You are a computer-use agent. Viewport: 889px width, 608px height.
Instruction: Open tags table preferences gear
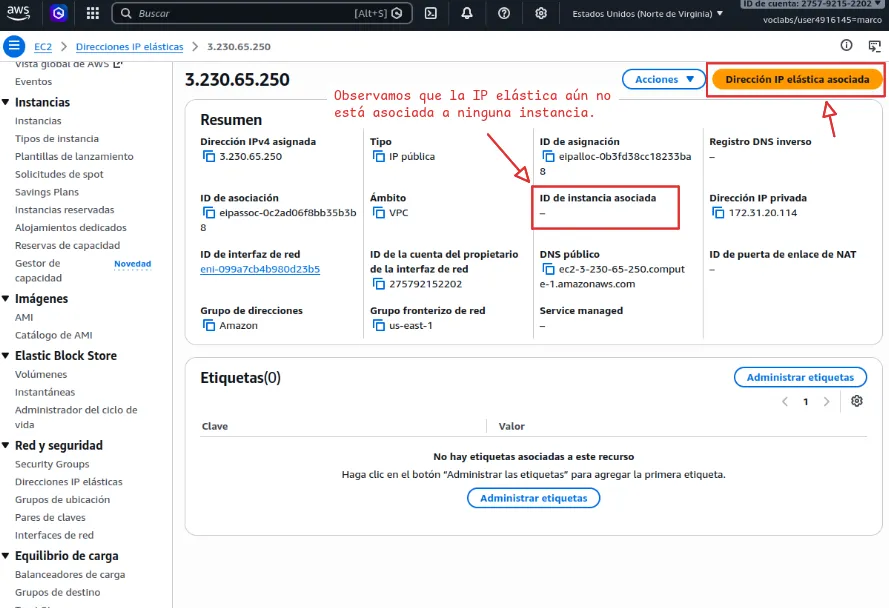(x=857, y=401)
